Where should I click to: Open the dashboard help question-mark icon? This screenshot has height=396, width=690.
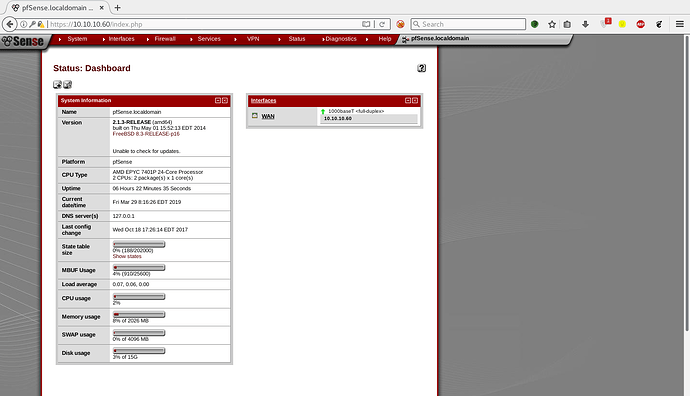(422, 68)
